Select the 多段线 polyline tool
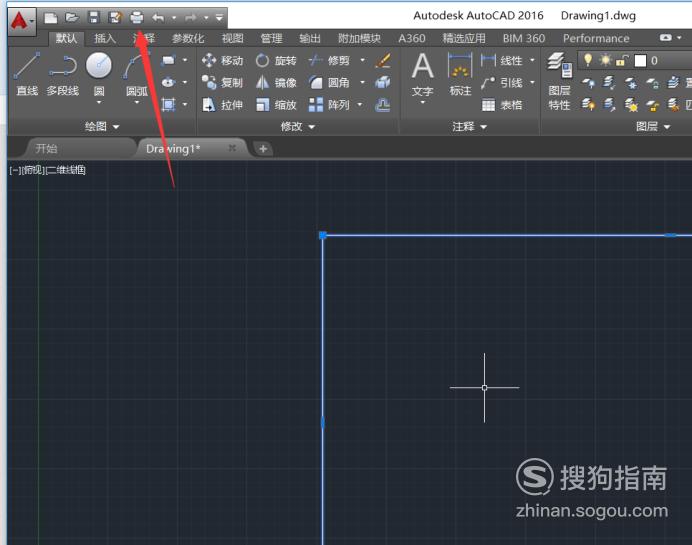 (63, 74)
